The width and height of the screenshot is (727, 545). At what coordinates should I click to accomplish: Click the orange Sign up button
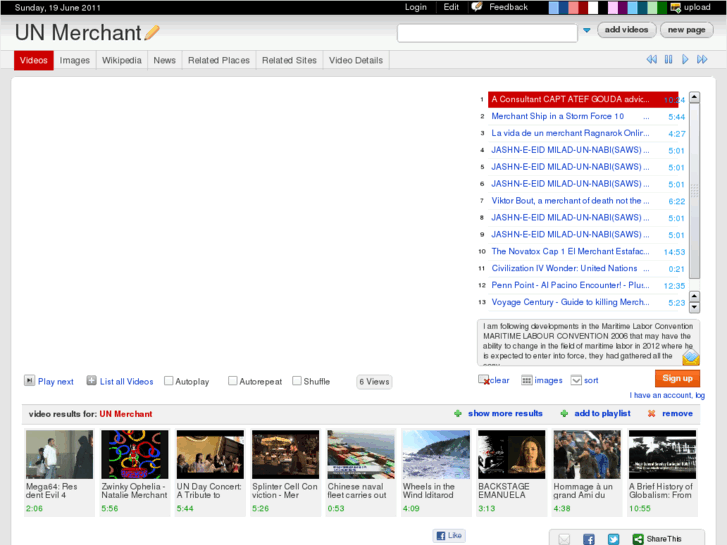point(677,378)
